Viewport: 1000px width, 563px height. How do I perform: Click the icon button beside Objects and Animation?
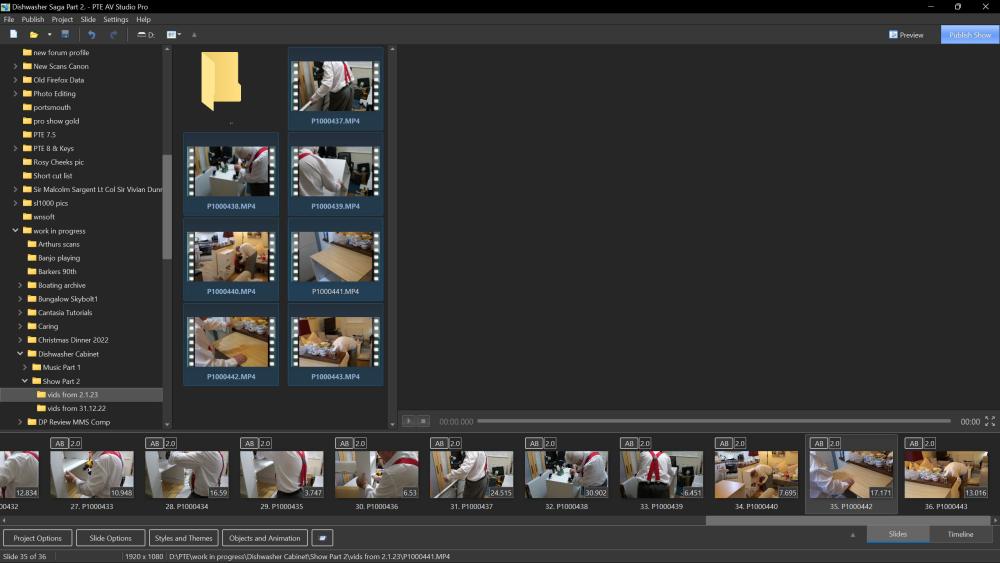(321, 538)
